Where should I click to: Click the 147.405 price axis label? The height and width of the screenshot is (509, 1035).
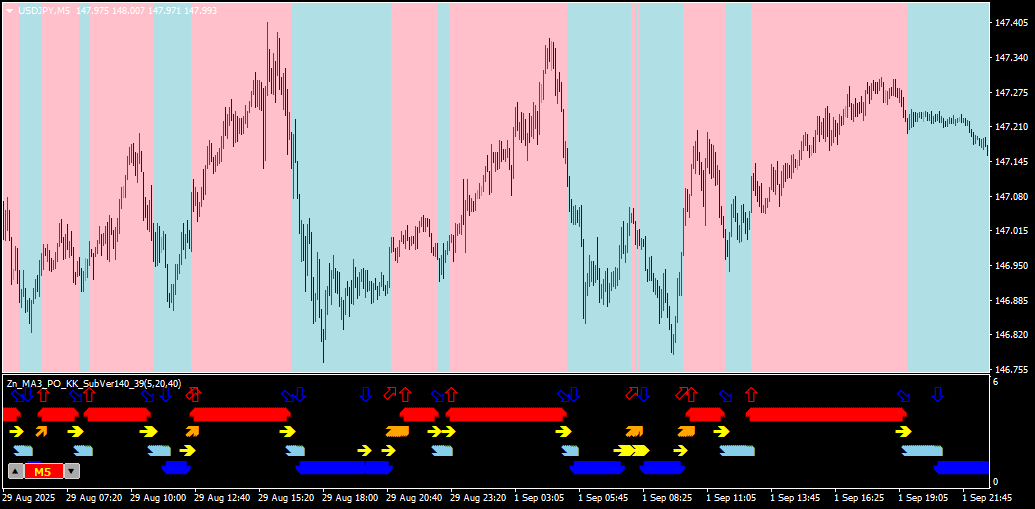pyautogui.click(x=1011, y=23)
